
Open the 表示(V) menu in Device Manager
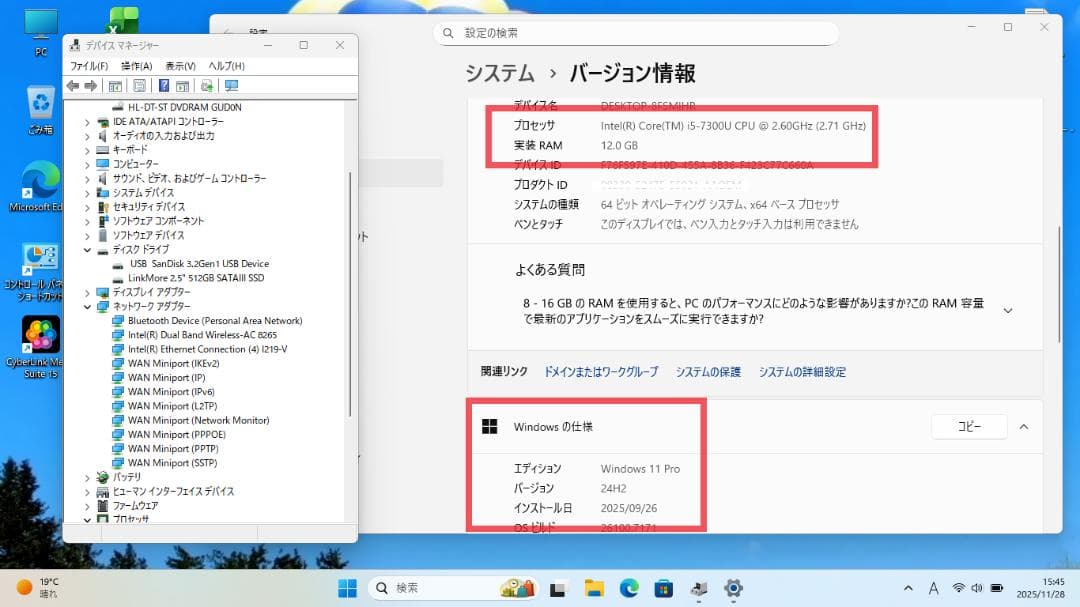click(179, 65)
